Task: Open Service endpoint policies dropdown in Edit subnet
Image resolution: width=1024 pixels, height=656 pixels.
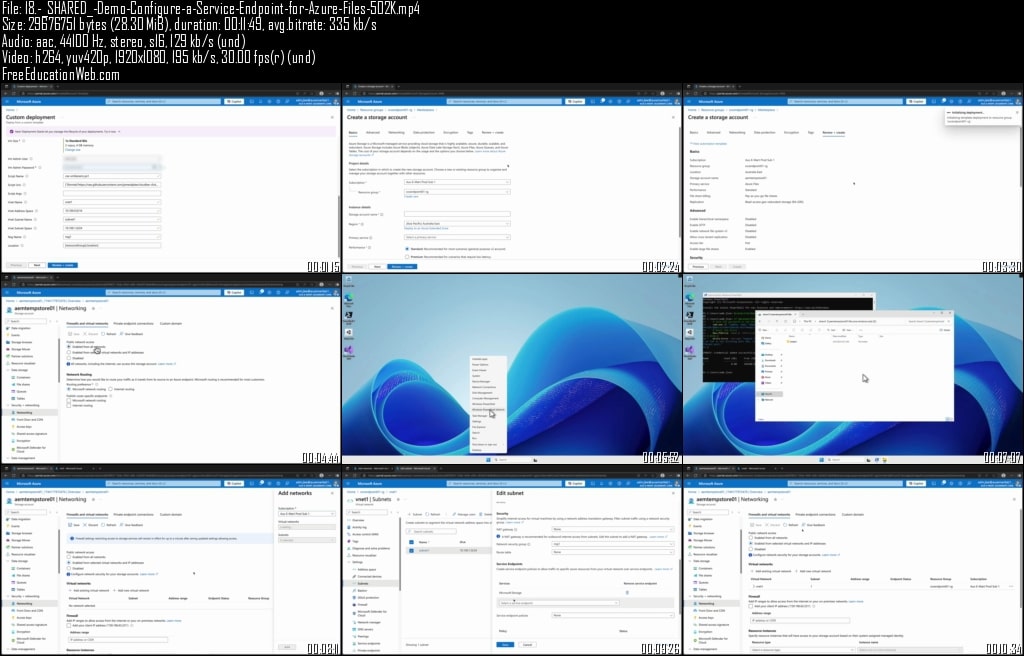Action: [612, 615]
